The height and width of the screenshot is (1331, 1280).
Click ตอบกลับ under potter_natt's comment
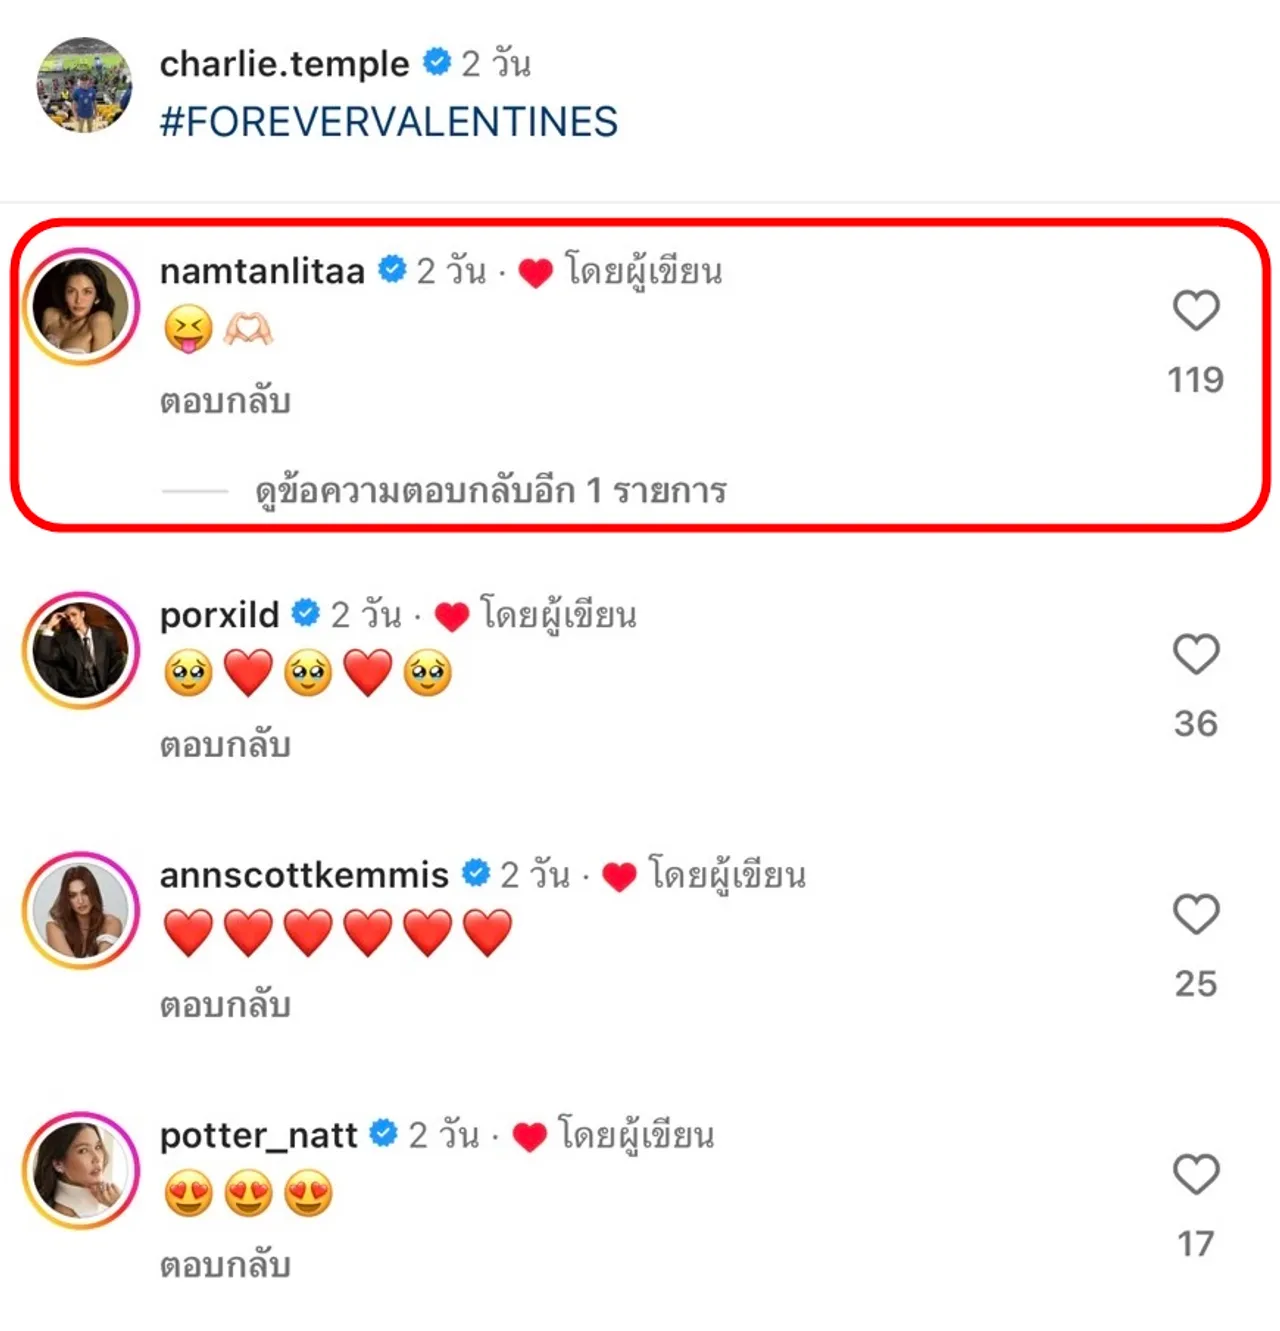(x=226, y=1265)
